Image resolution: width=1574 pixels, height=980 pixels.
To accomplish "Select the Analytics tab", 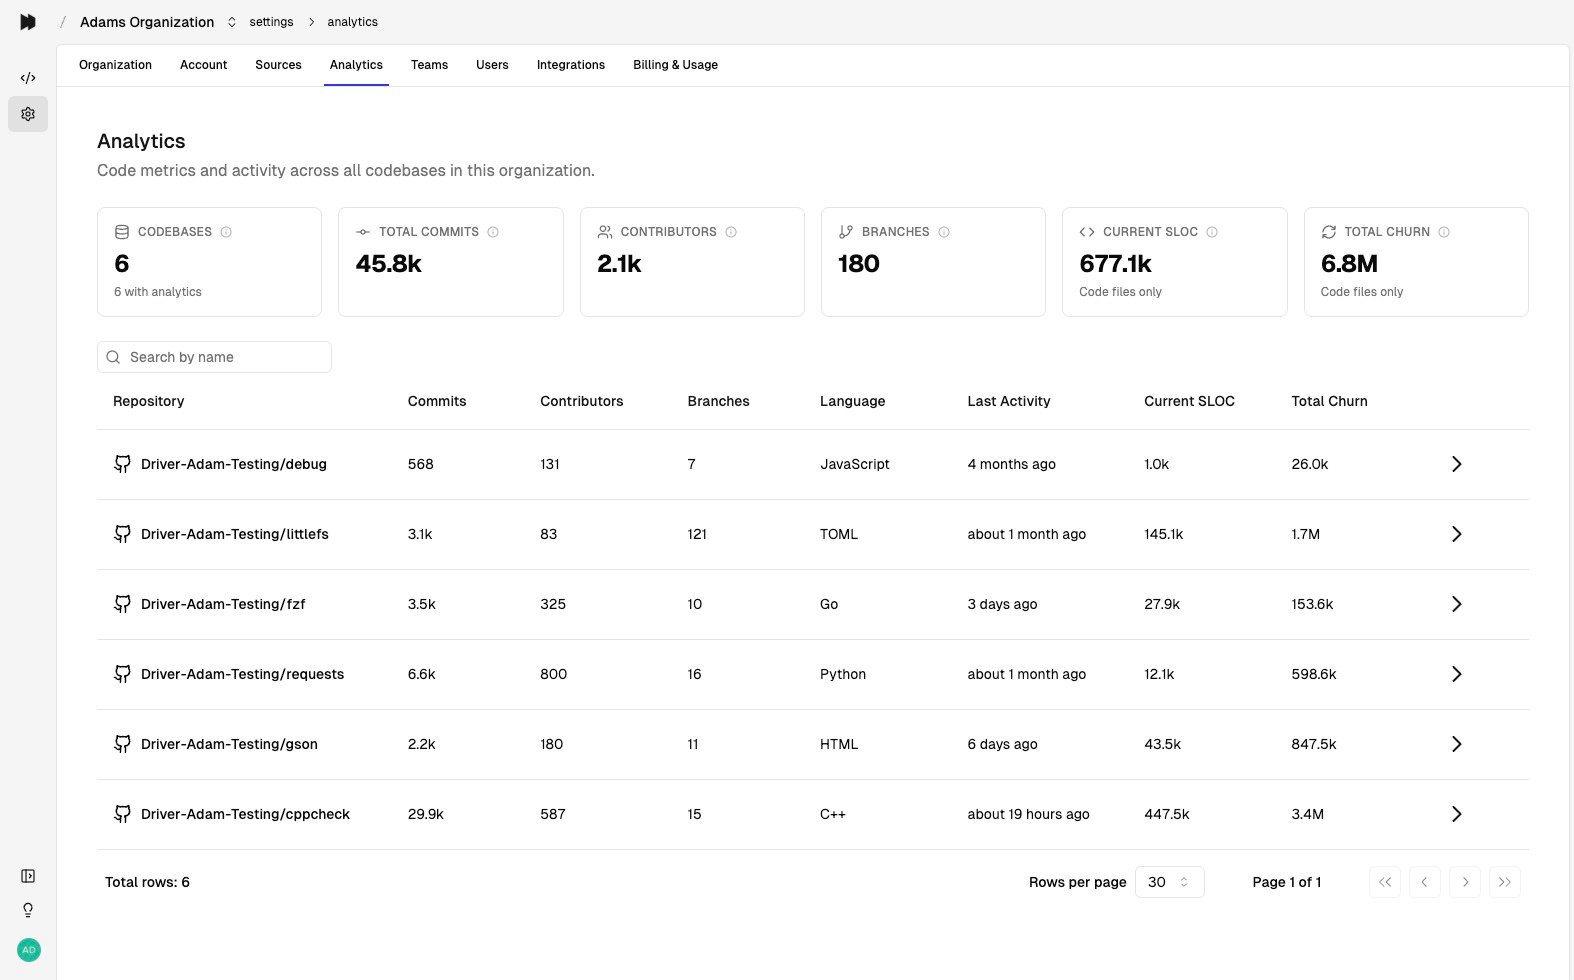I will (356, 65).
